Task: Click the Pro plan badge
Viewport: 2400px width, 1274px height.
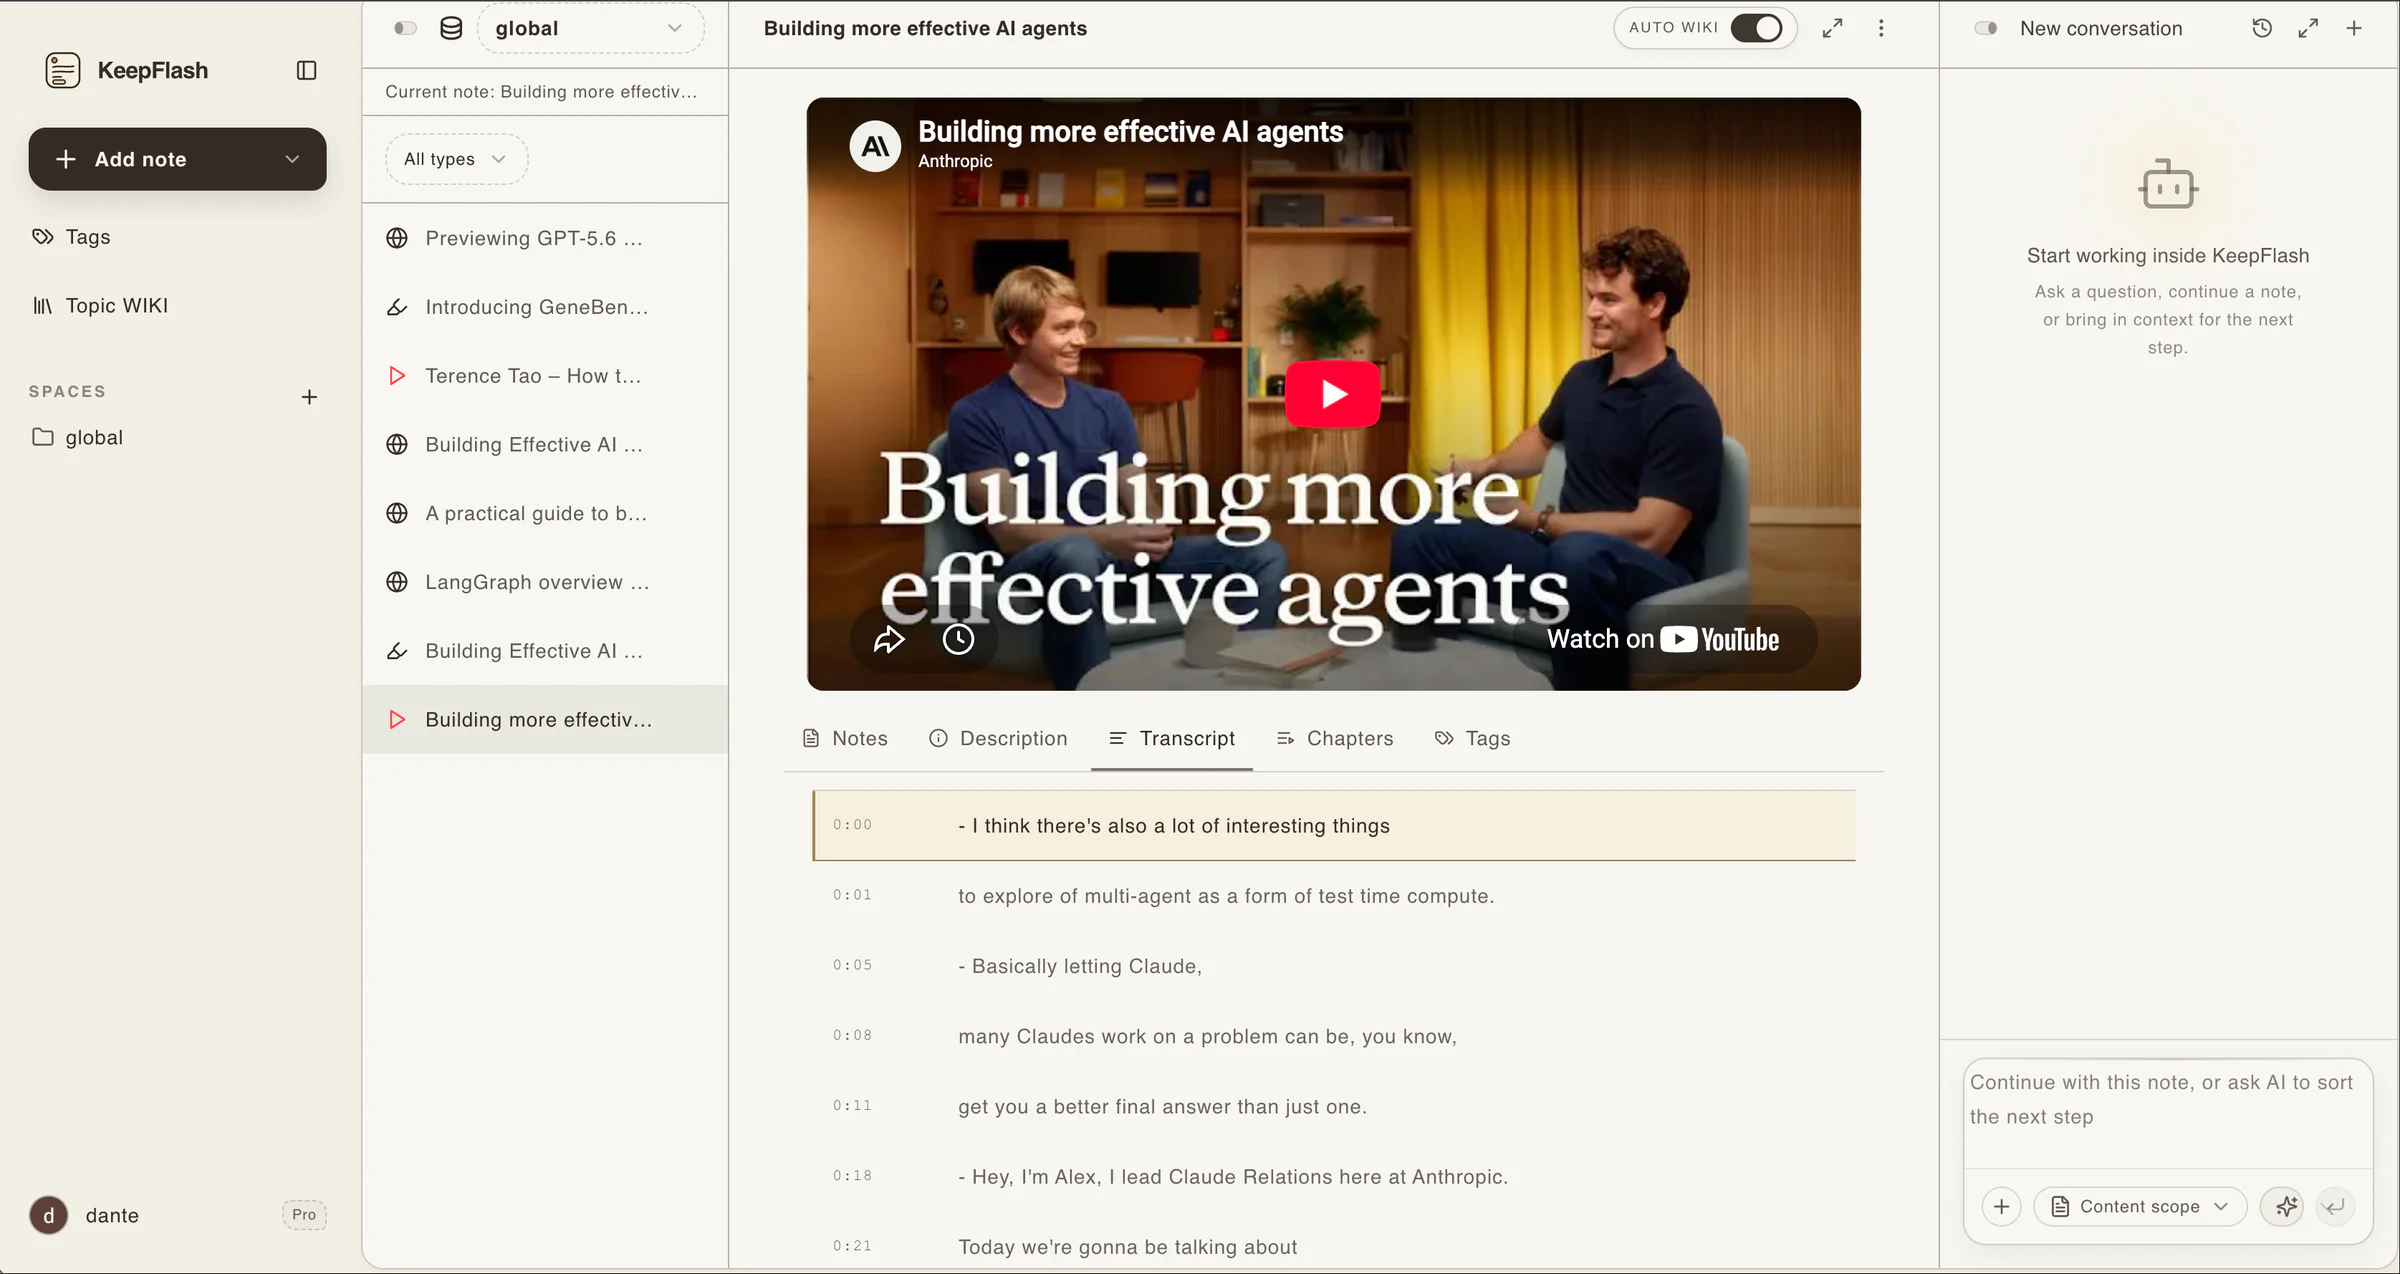Action: point(304,1215)
